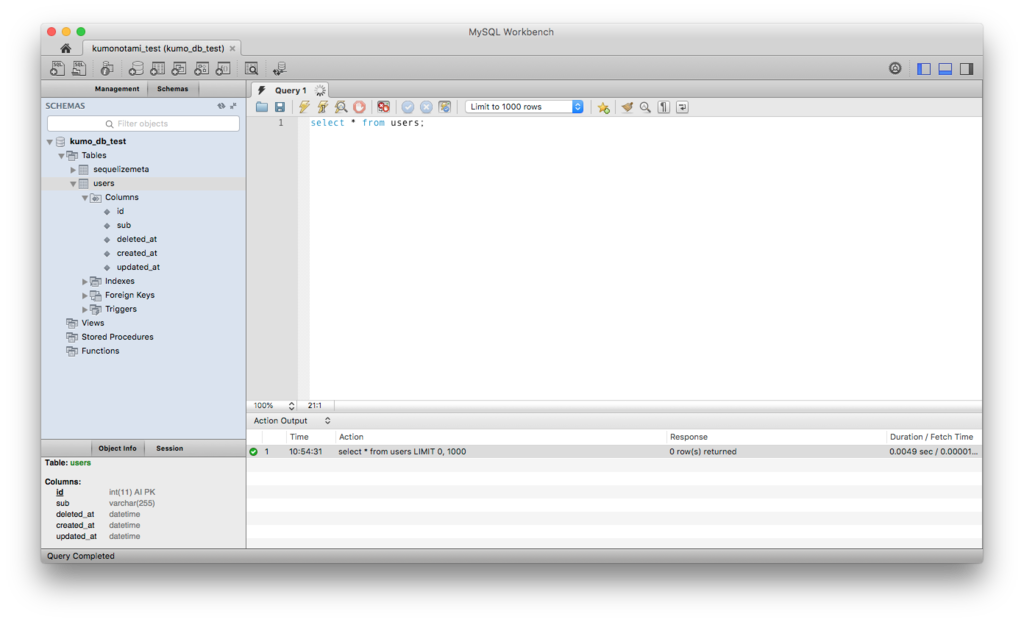Click the Duration / Fetch Time header

pyautogui.click(x=931, y=437)
